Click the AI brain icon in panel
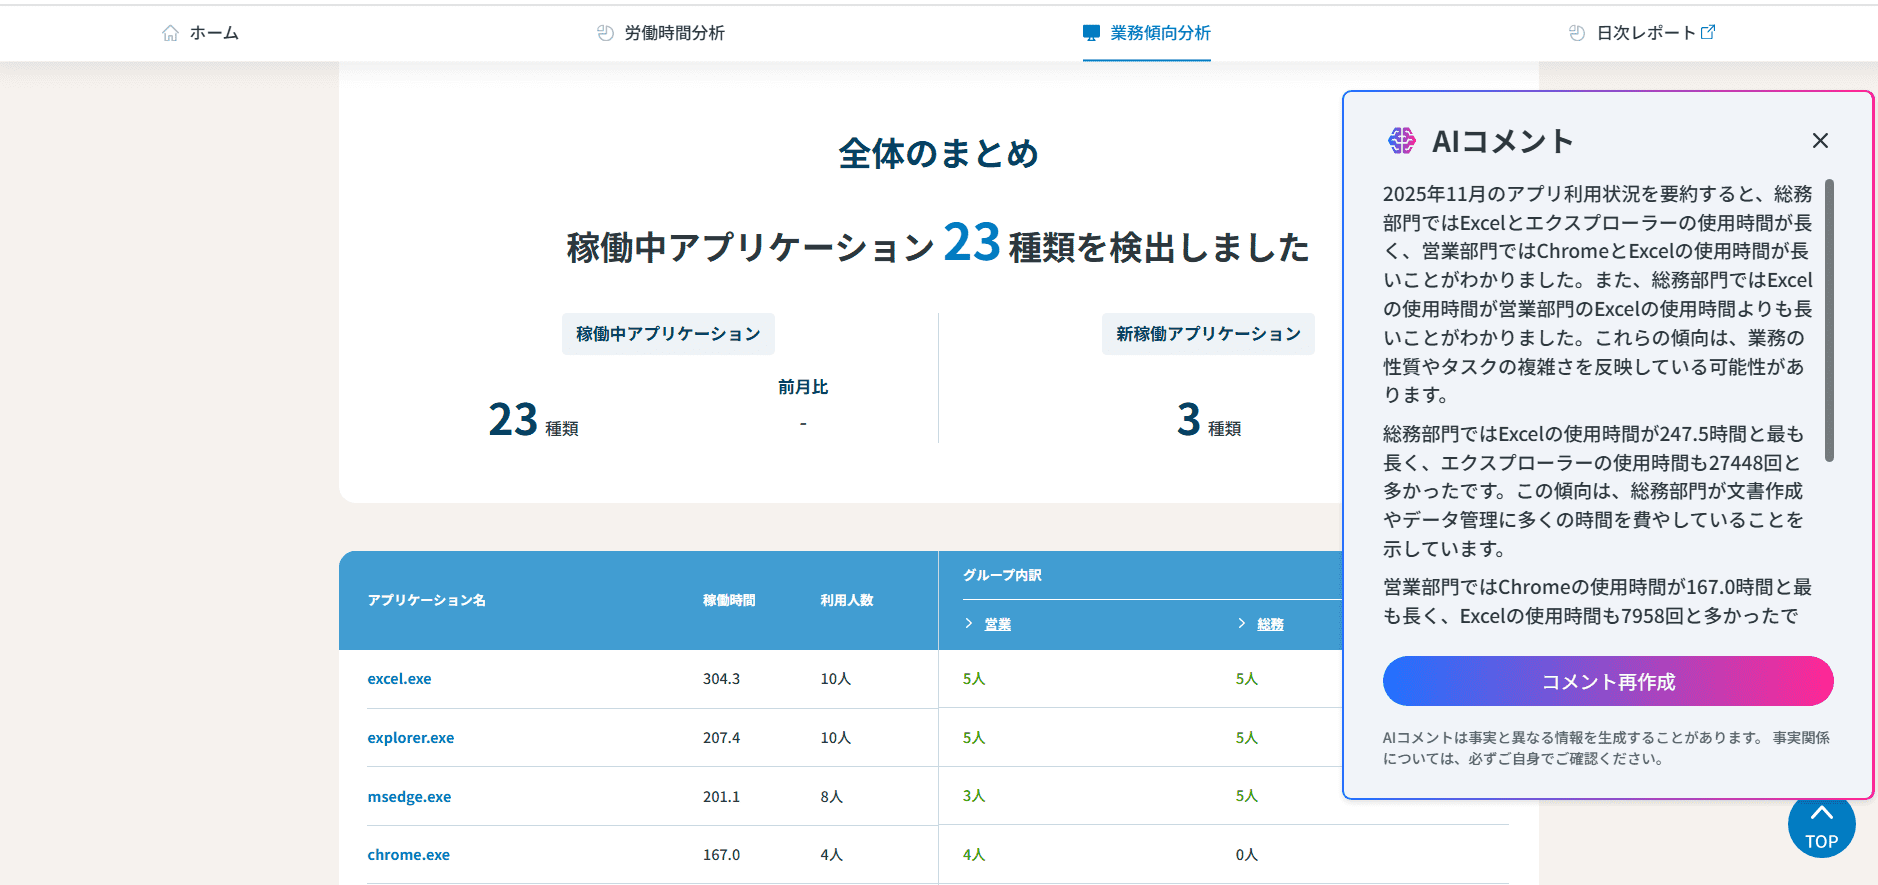The height and width of the screenshot is (885, 1878). click(x=1401, y=141)
